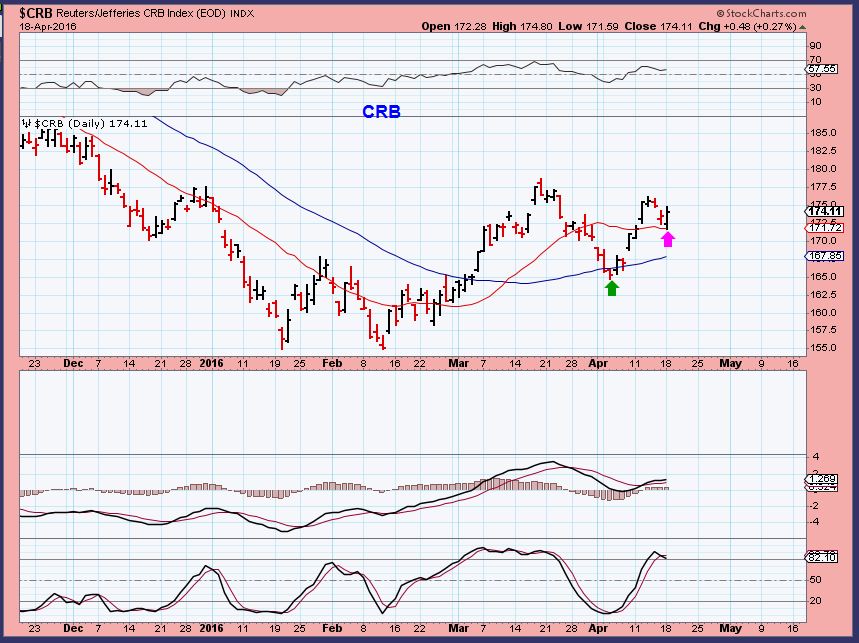Click the 157.5 price axis label
Screen dimensions: 859x643
(x=822, y=330)
